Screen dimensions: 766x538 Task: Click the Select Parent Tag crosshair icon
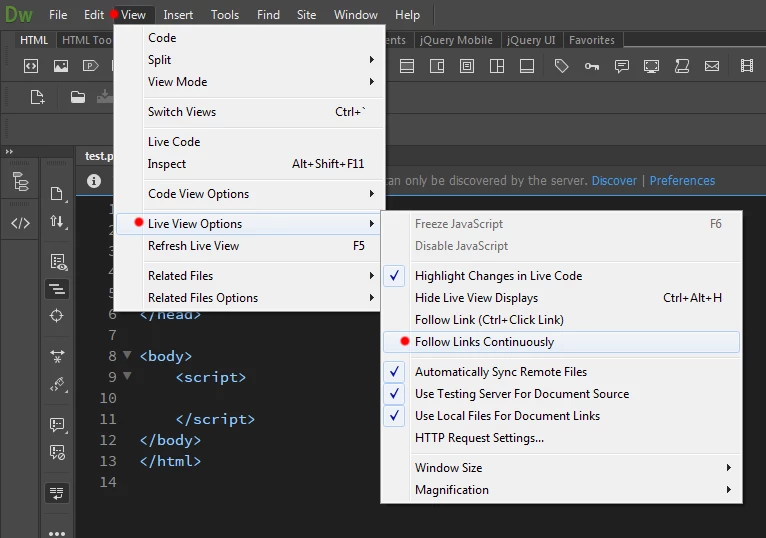57,316
